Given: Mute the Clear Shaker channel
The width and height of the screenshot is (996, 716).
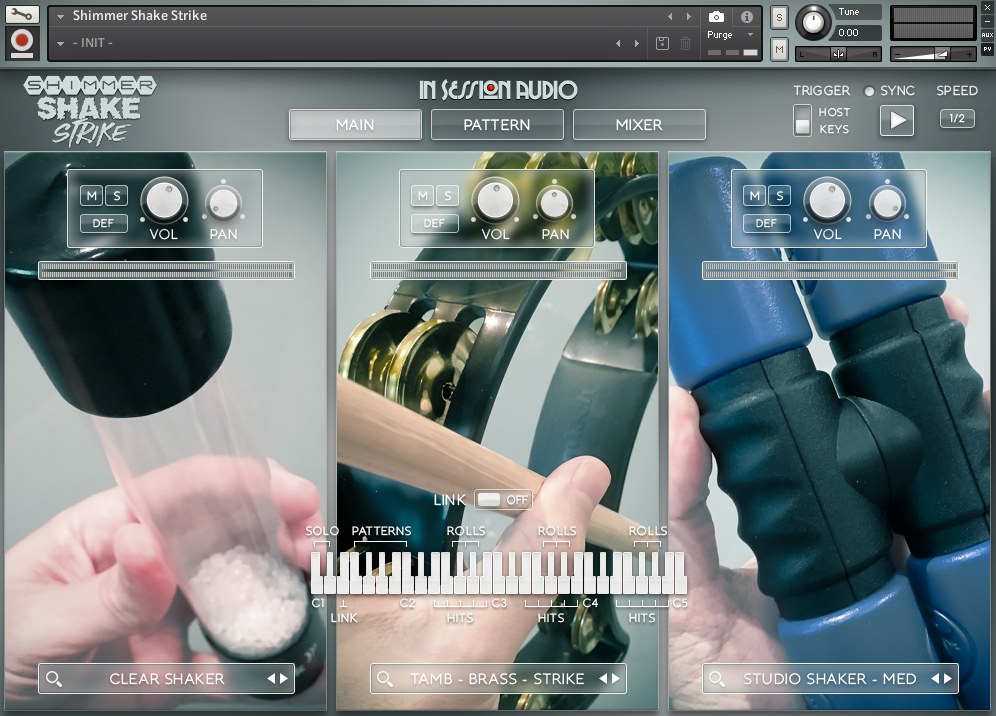Looking at the screenshot, I should click(91, 196).
